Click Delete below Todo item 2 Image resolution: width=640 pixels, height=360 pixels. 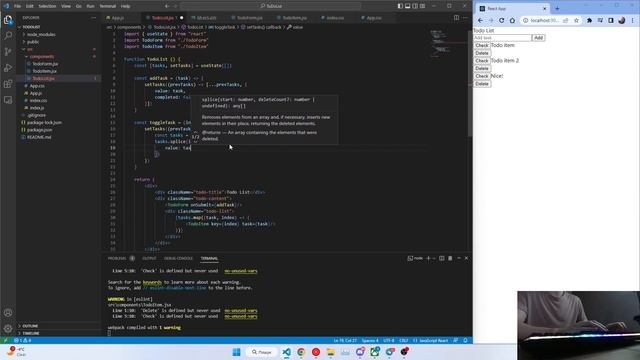[482, 68]
